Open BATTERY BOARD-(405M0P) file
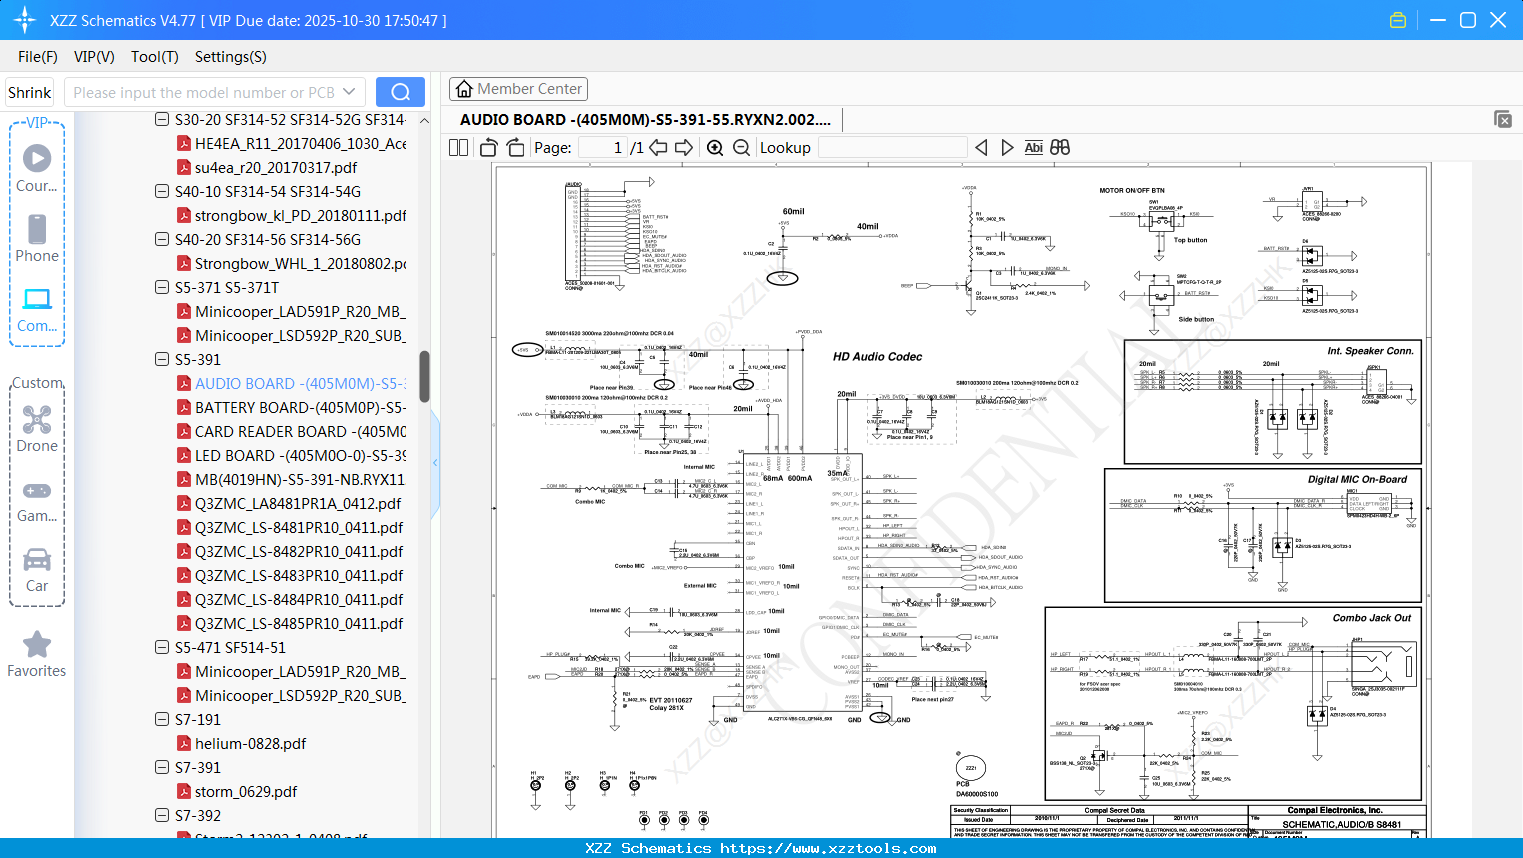This screenshot has height=858, width=1523. 299,408
